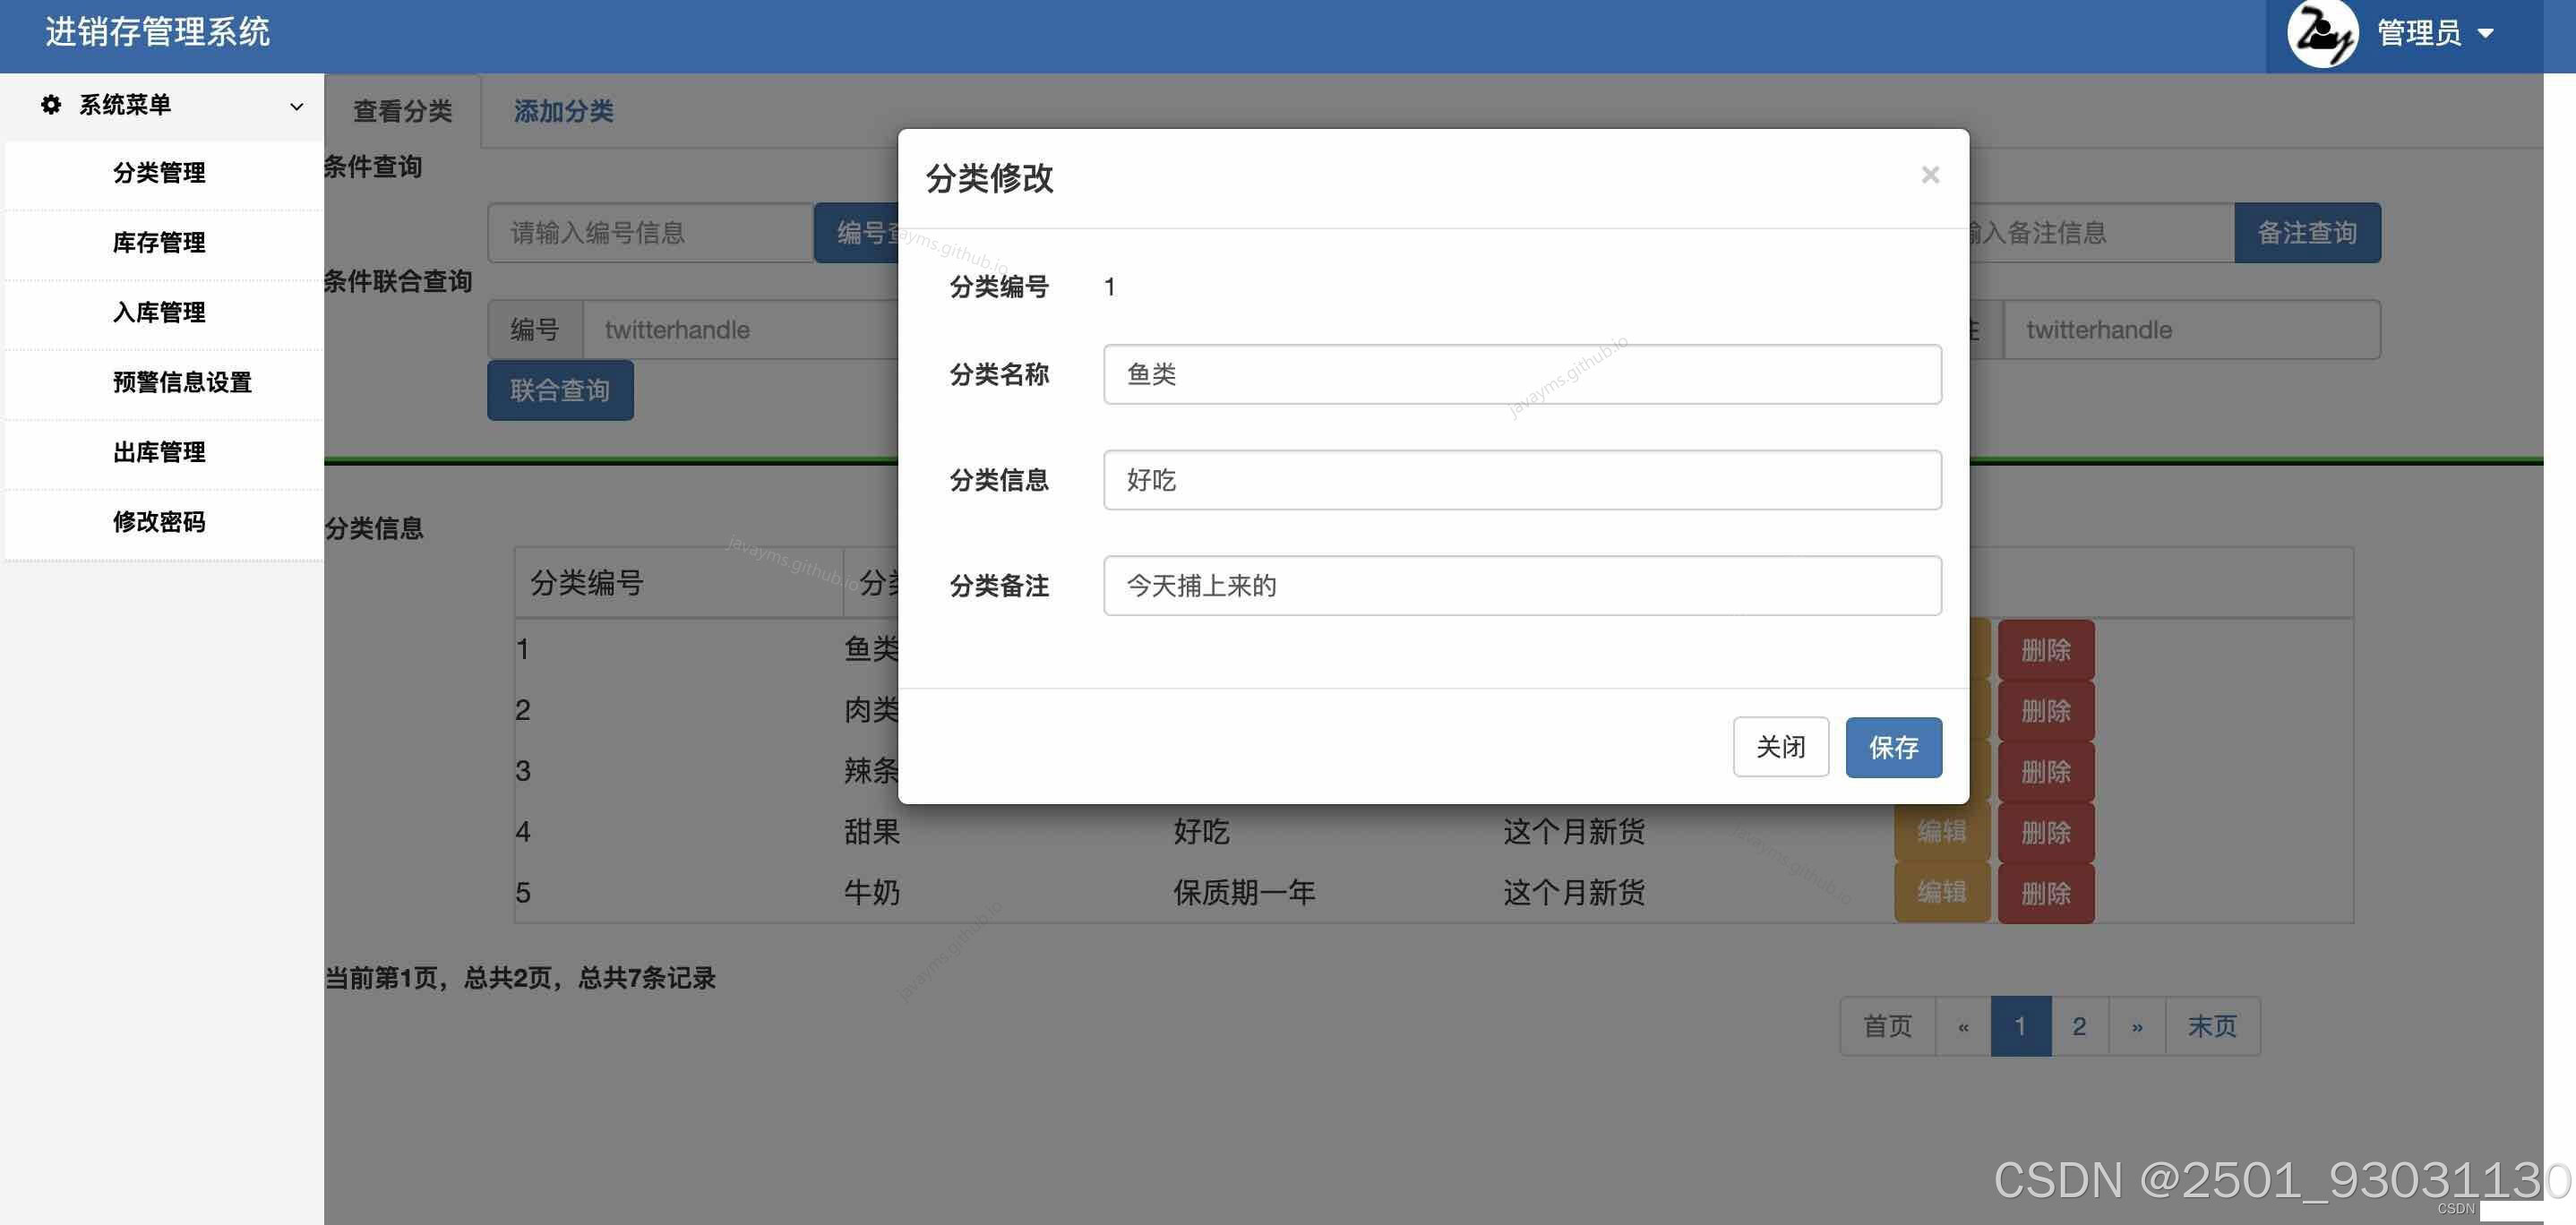2576x1225 pixels.
Task: Open 入库管理 in the sidebar
Action: pos(159,313)
